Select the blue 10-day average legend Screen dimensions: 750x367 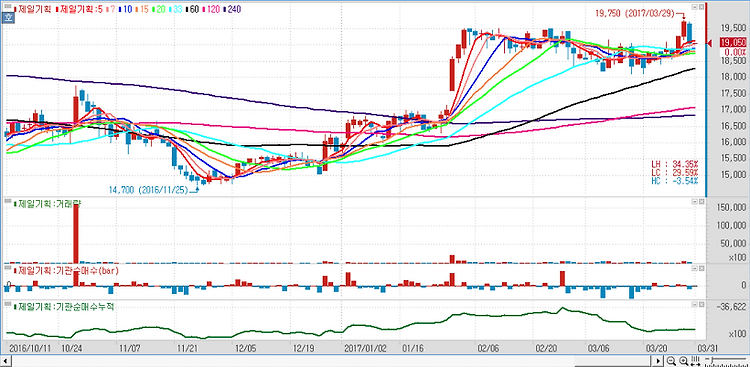coord(124,9)
